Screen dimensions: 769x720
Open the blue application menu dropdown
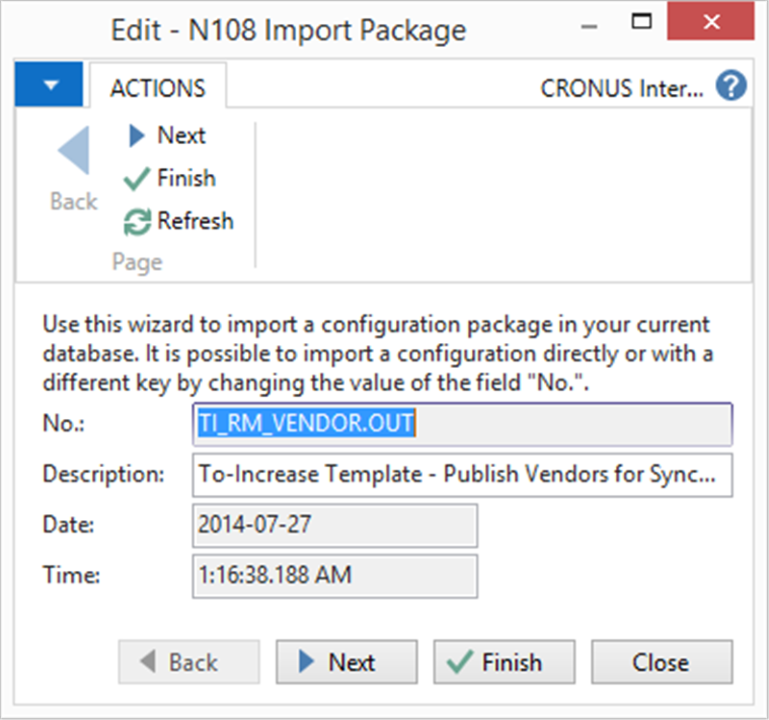[x=49, y=84]
